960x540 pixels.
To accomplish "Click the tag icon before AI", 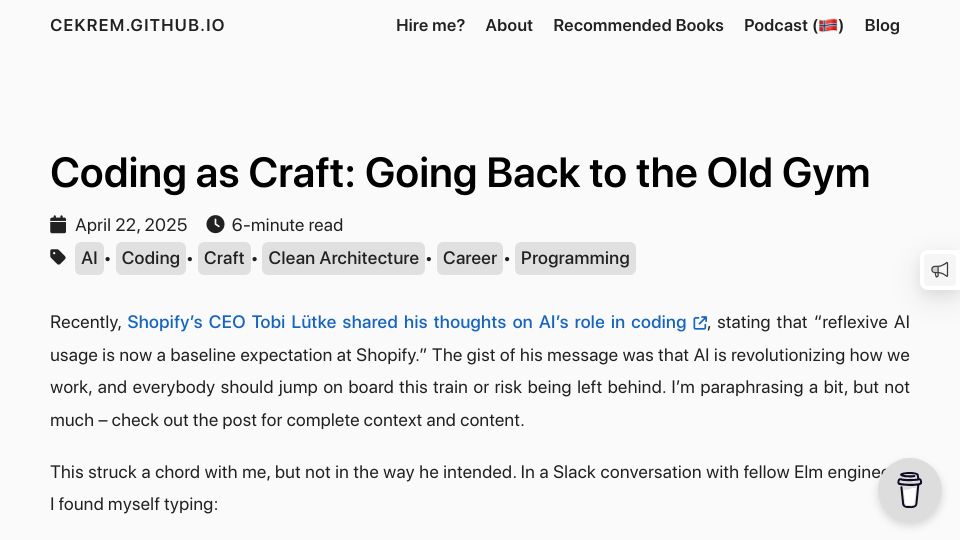I will pos(58,257).
